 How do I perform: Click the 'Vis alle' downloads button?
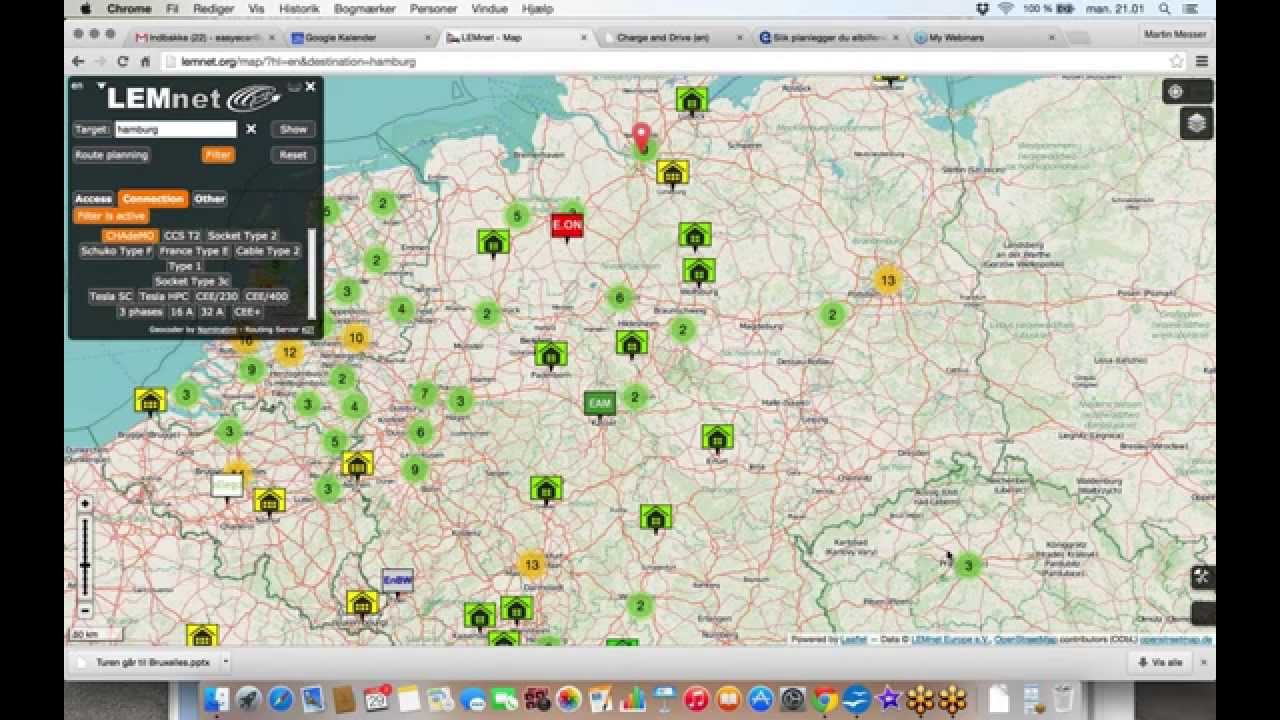[x=1160, y=662]
